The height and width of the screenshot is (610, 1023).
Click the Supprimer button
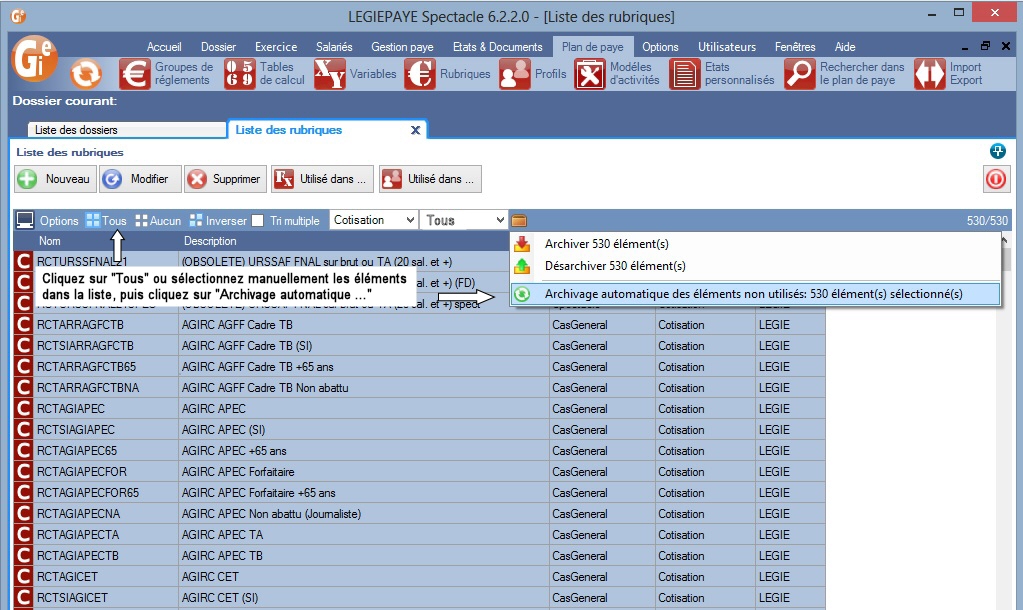pyautogui.click(x=225, y=179)
